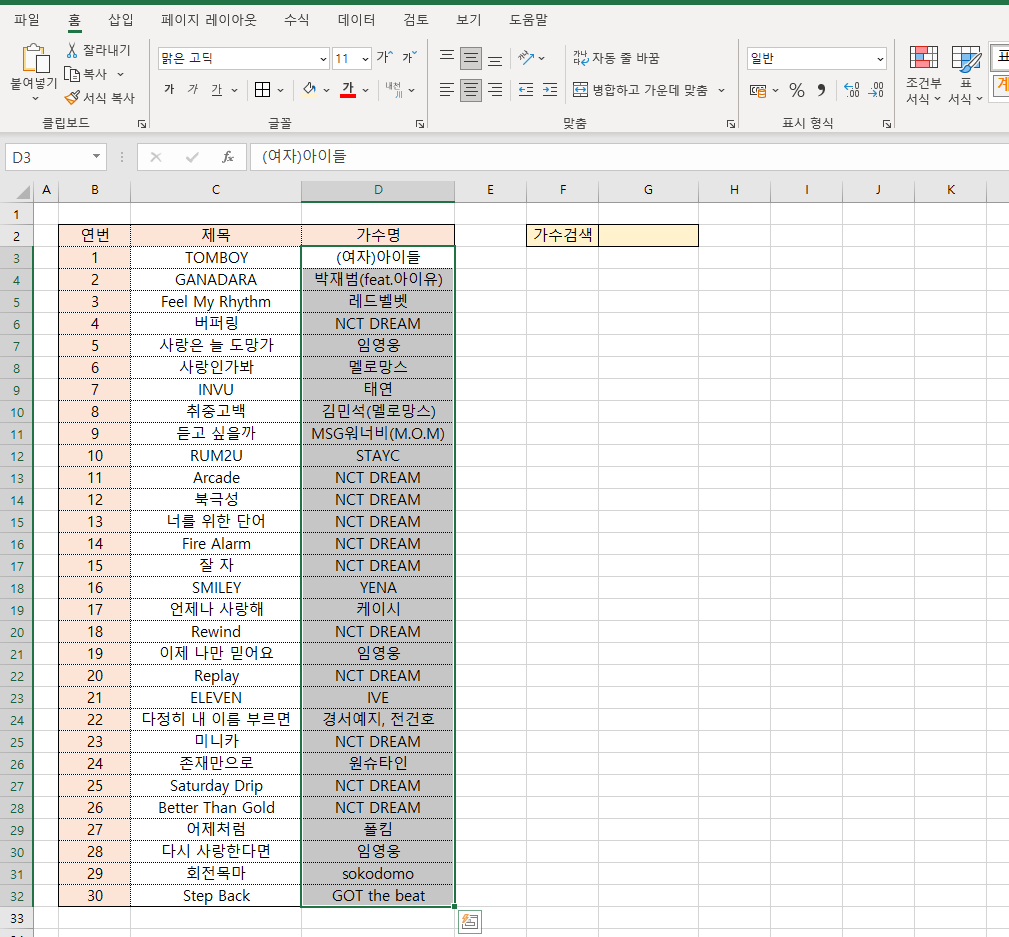Open Format as Table (표 서식)
This screenshot has height=937, width=1009.
965,75
